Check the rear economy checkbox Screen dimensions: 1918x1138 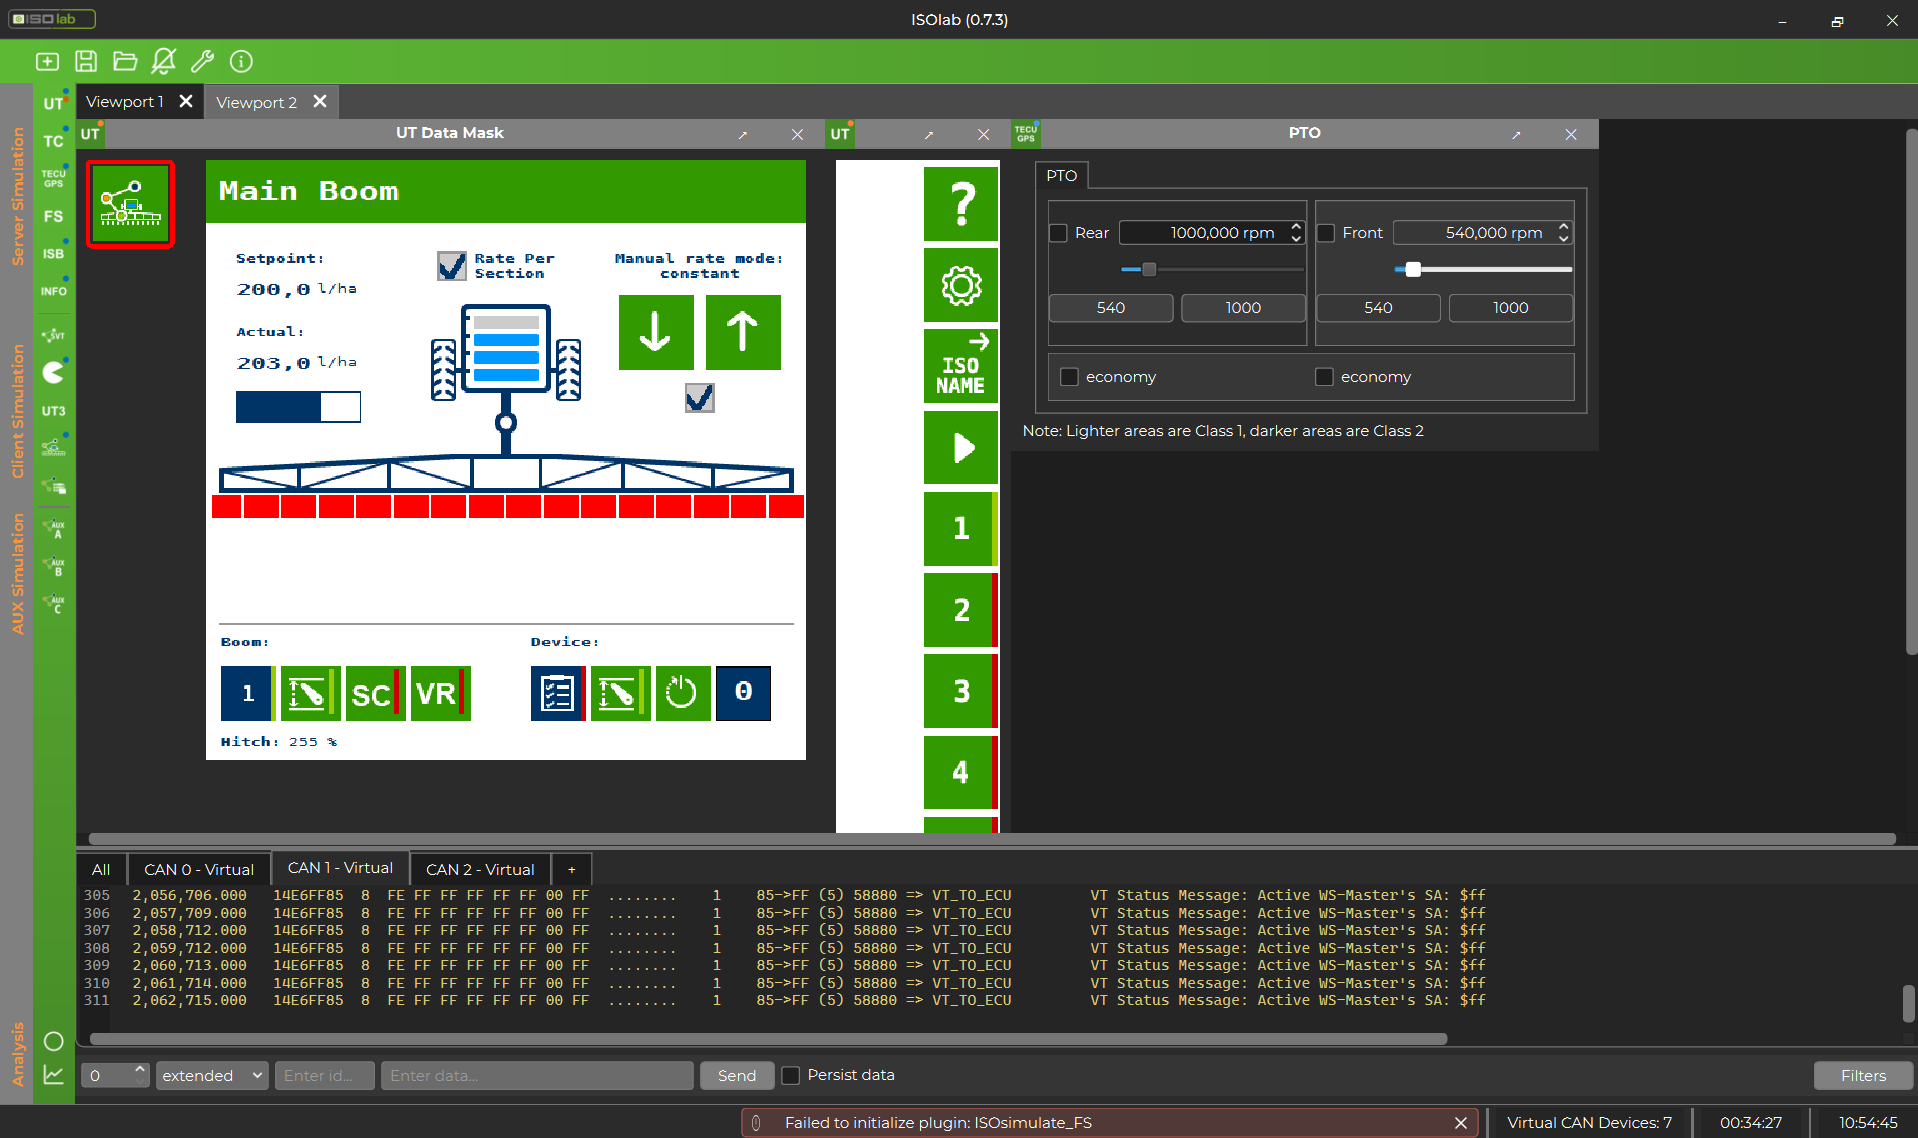click(x=1069, y=377)
